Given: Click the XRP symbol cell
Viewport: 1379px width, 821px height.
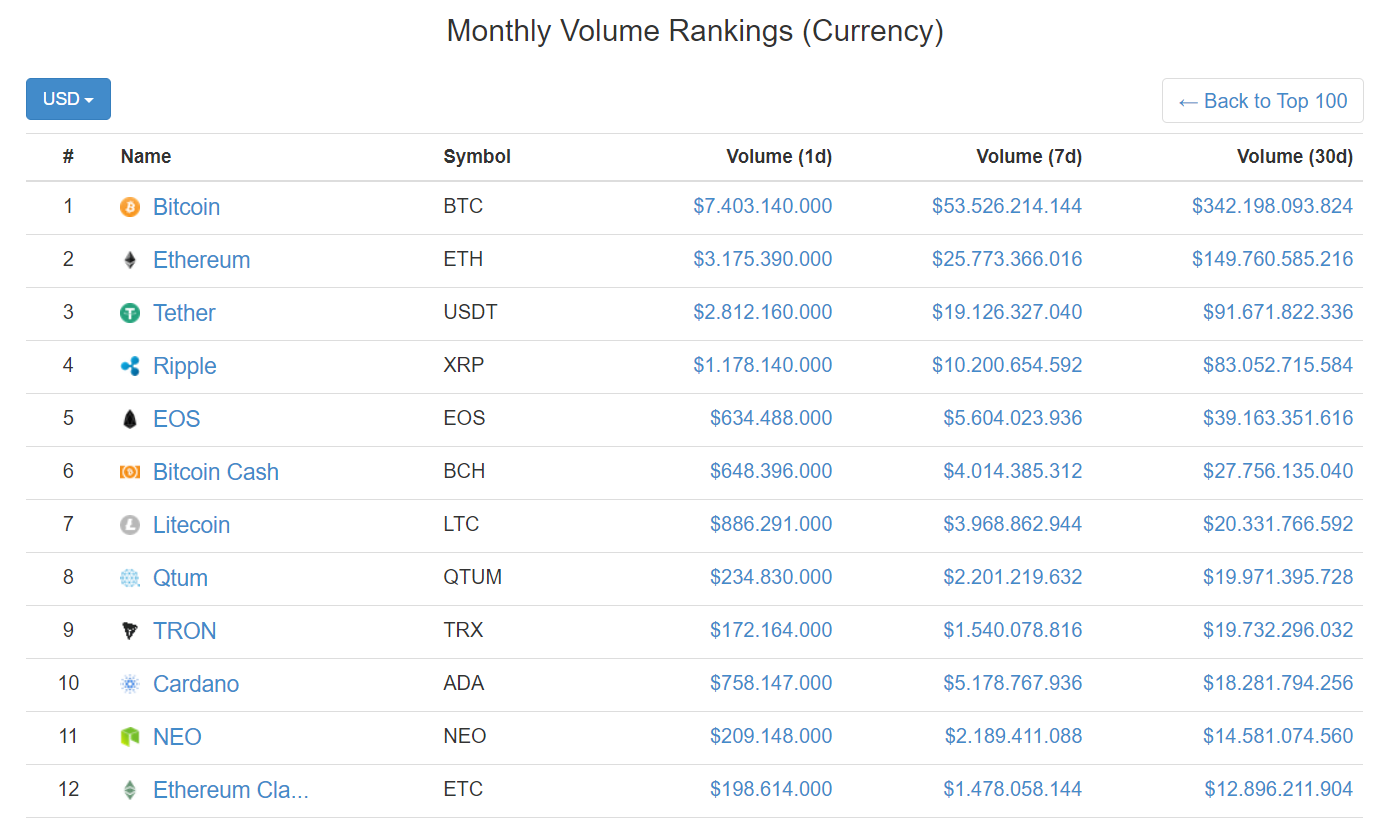Looking at the screenshot, I should point(463,365).
